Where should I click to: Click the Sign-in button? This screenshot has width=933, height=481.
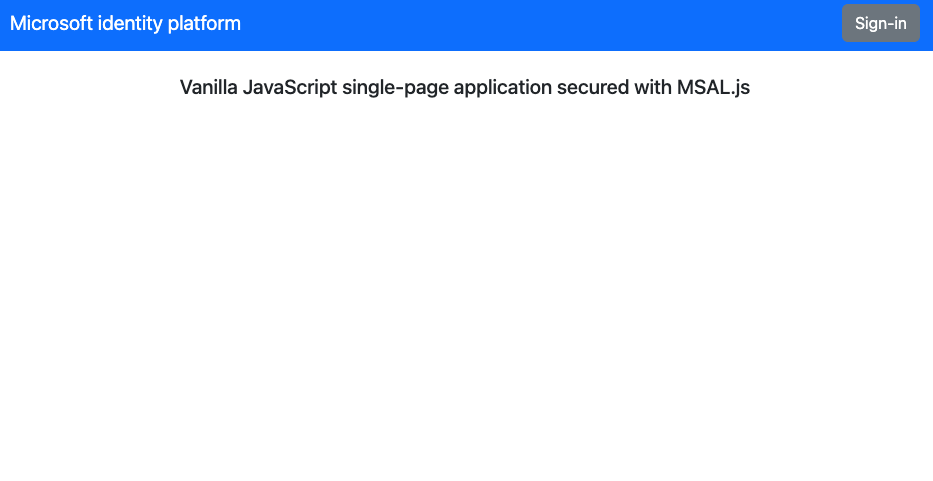(x=880, y=23)
